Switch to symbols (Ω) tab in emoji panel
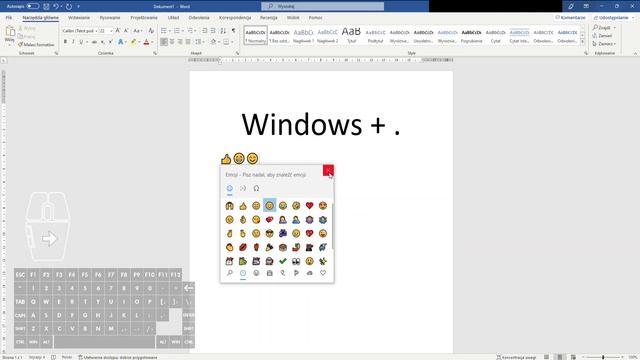Screen dimensions: 640x360 pos(256,188)
